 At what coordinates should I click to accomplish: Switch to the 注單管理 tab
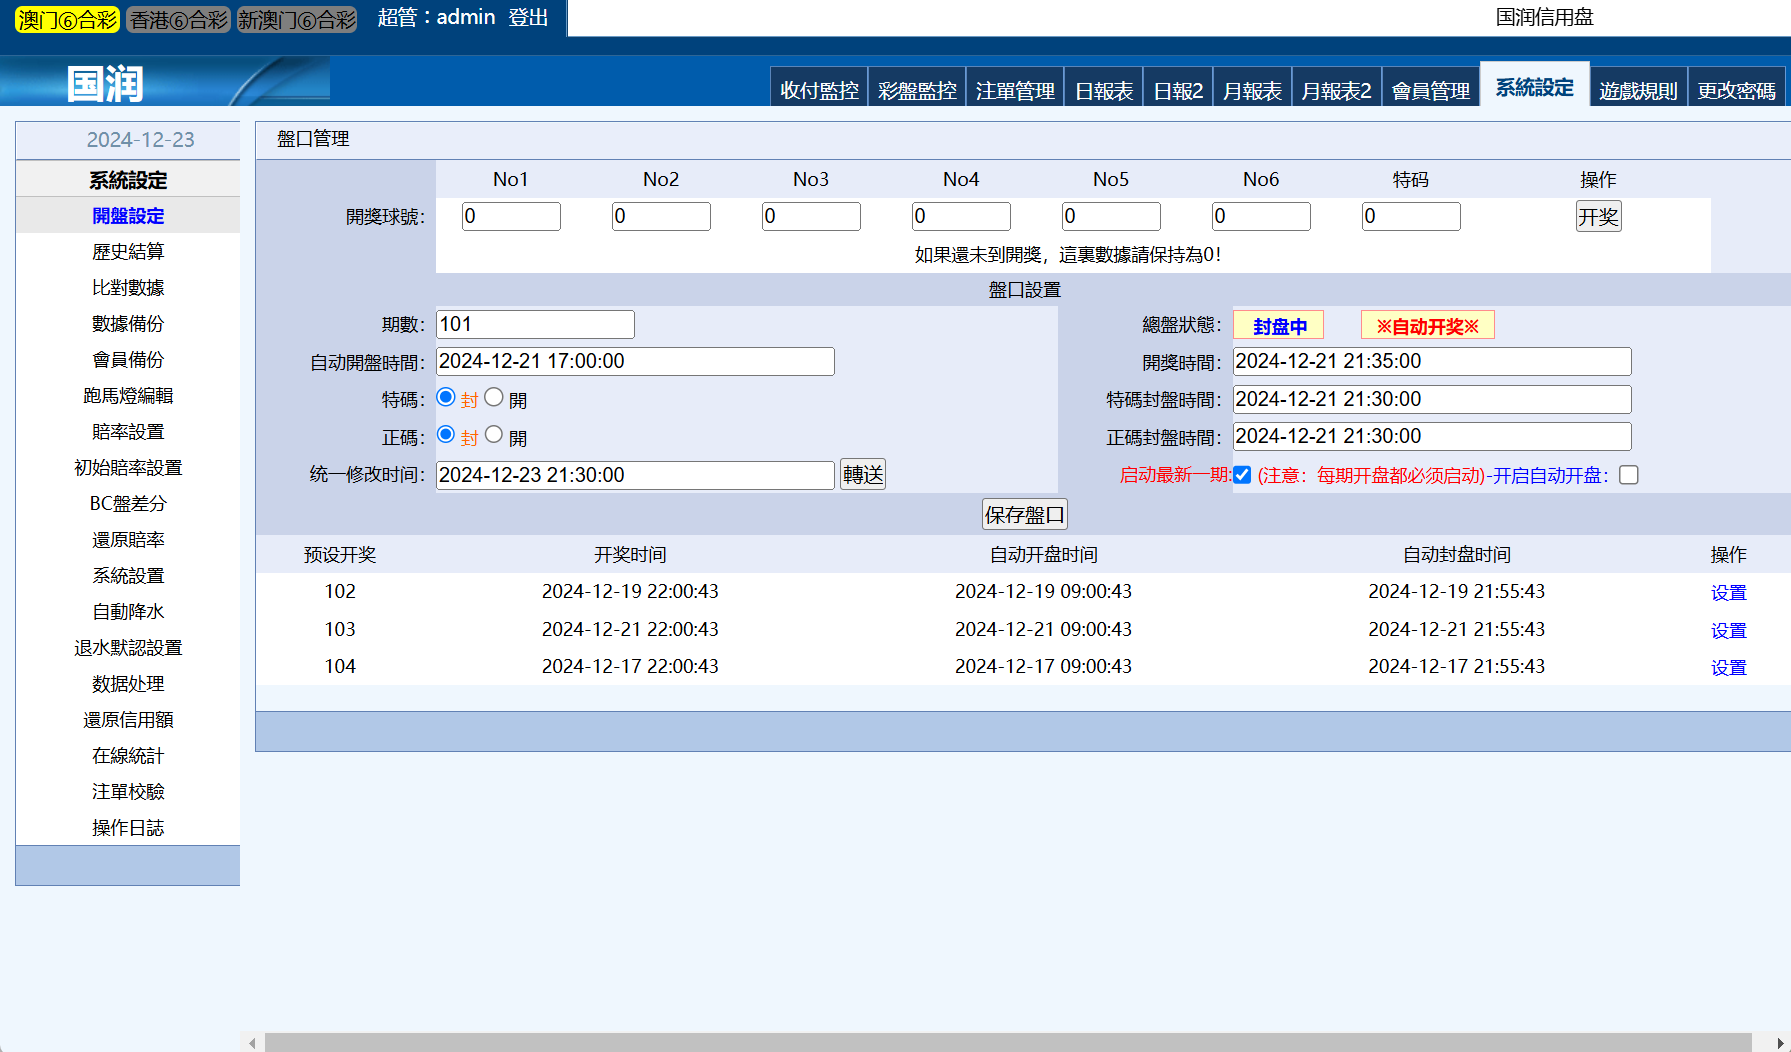pos(1014,91)
